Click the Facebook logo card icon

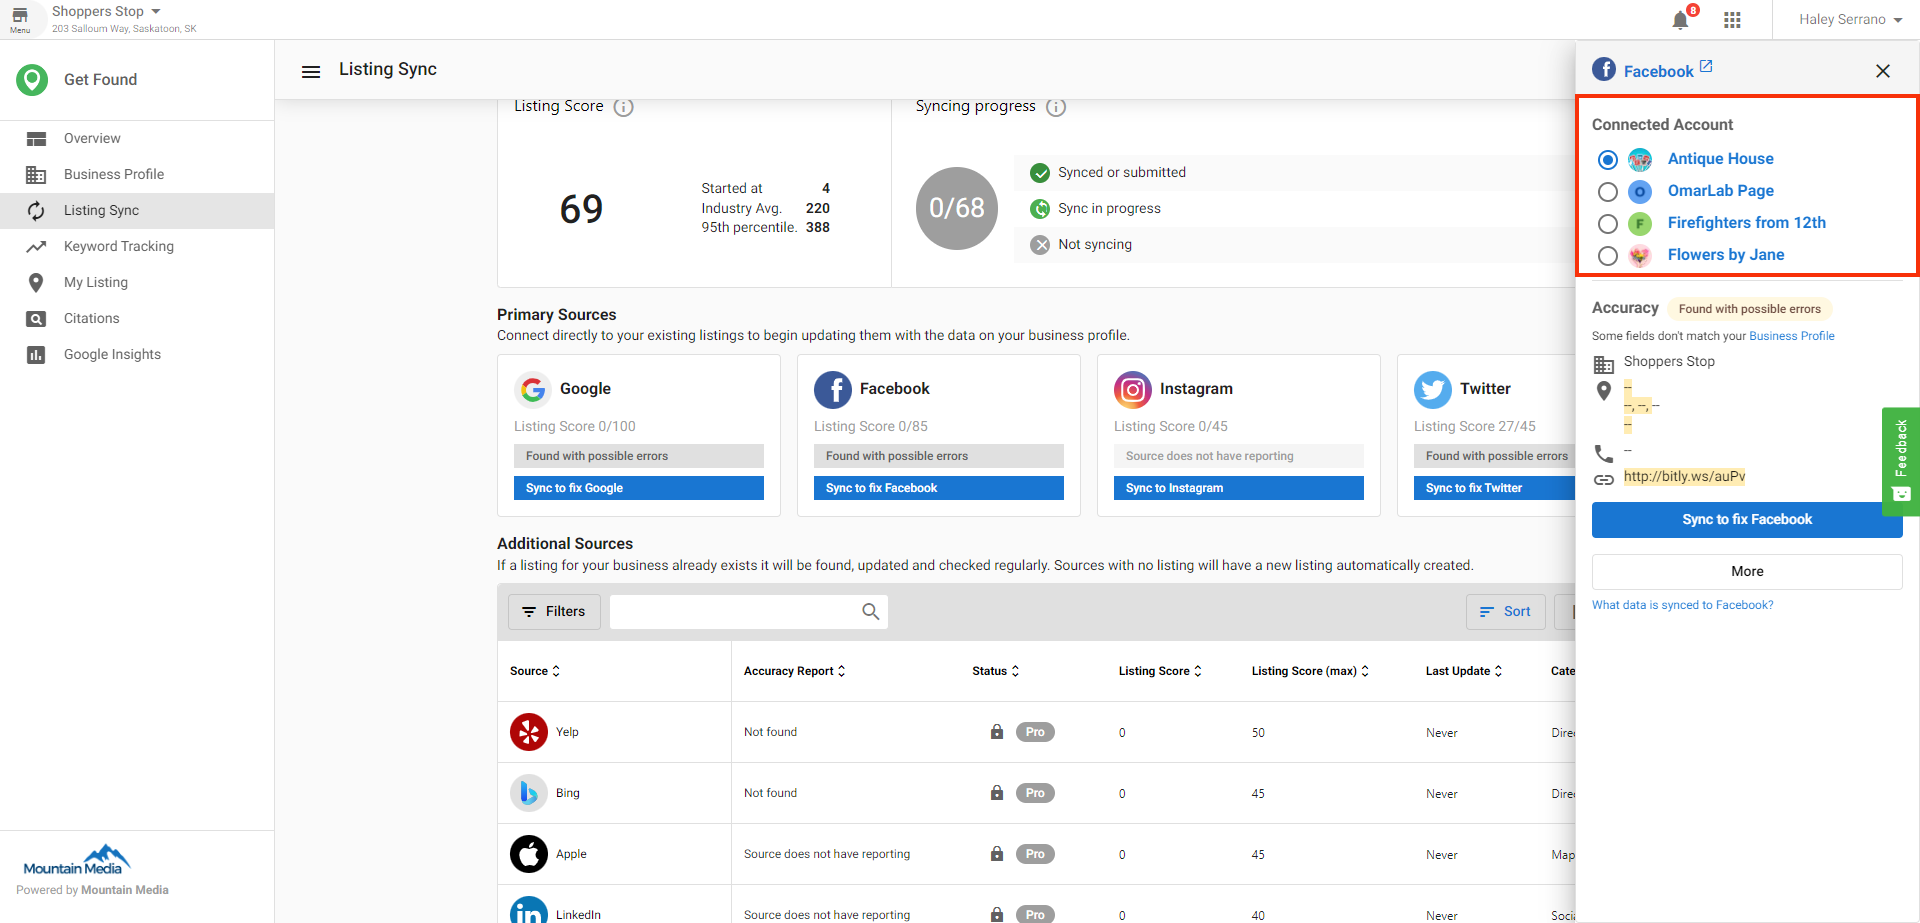tap(833, 389)
